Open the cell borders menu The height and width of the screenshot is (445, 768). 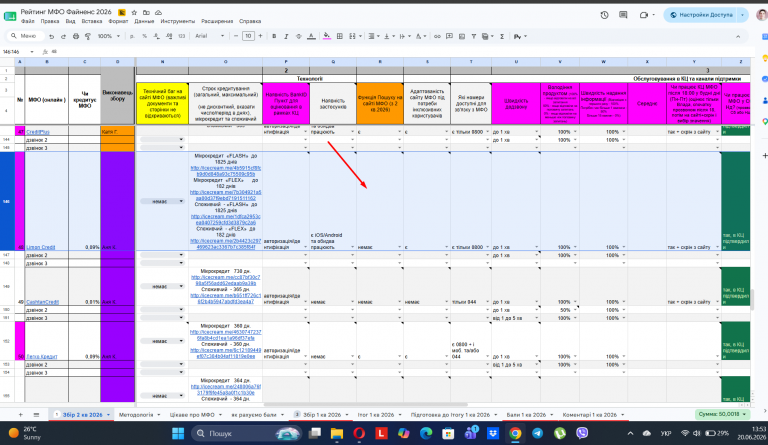point(339,36)
